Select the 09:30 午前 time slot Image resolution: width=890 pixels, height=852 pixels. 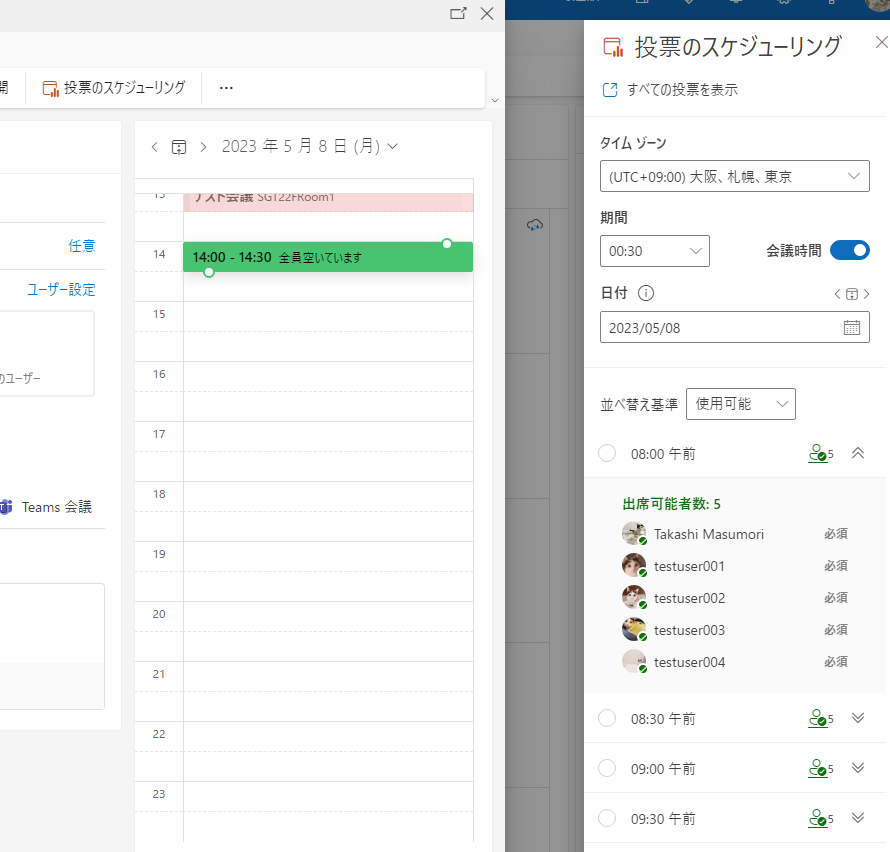pyautogui.click(x=607, y=819)
